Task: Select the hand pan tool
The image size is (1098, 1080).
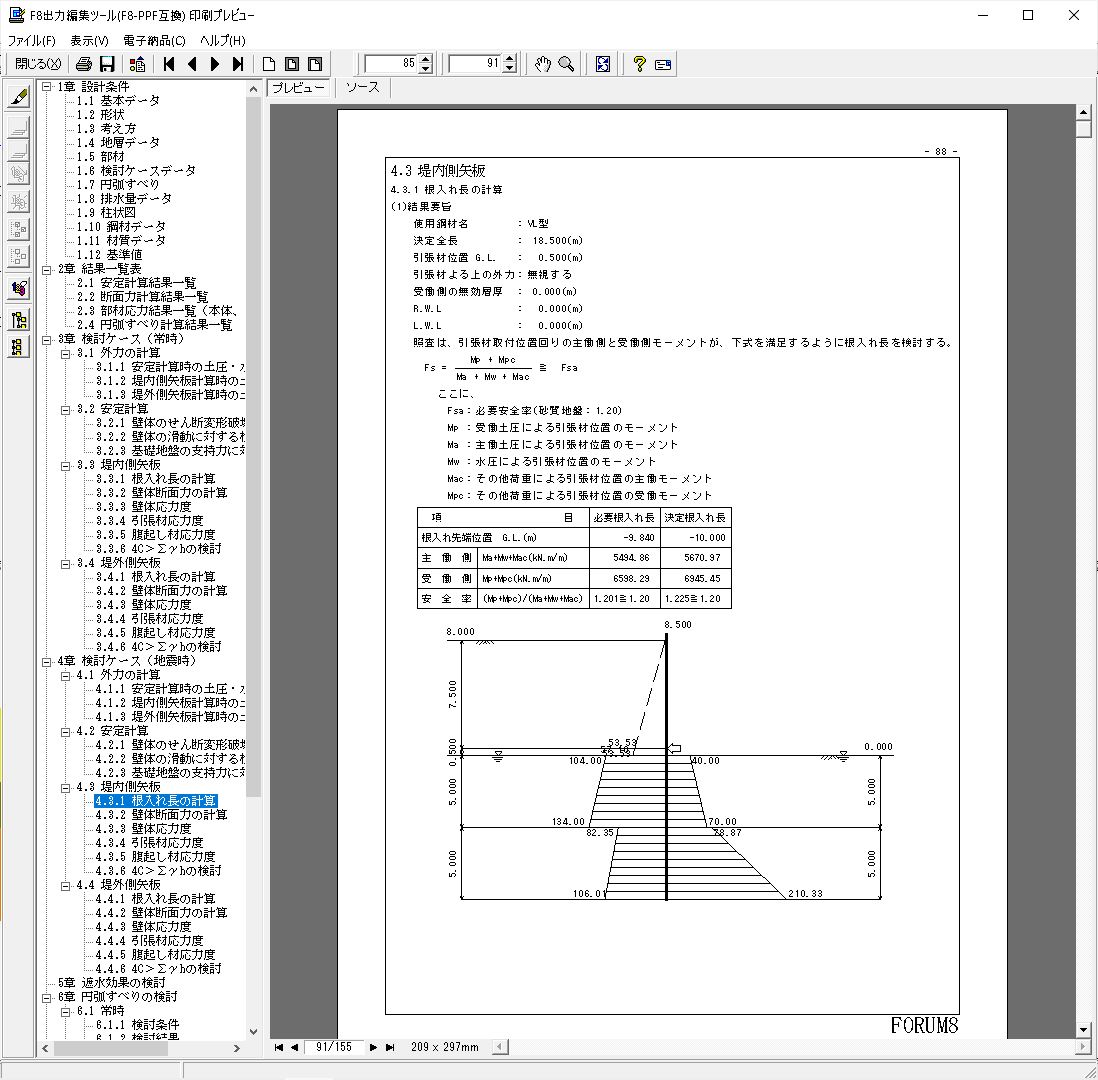Action: point(542,64)
